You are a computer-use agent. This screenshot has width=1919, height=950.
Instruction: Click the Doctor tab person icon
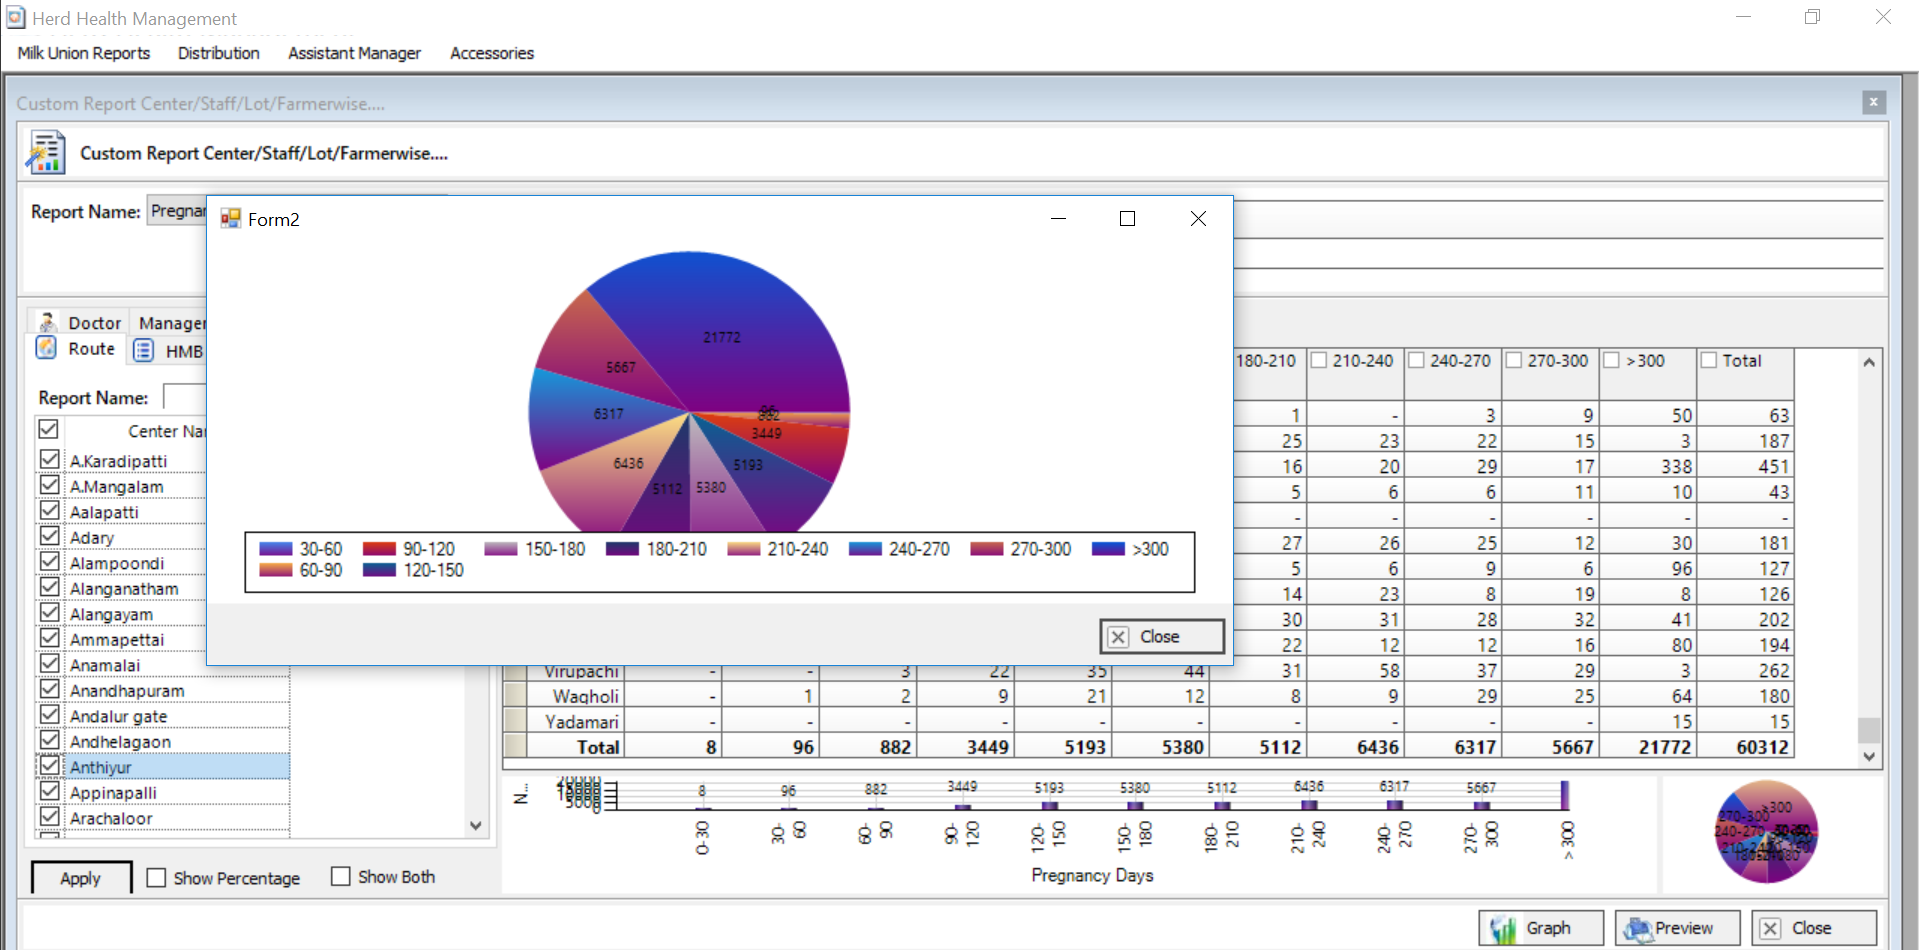click(x=47, y=322)
